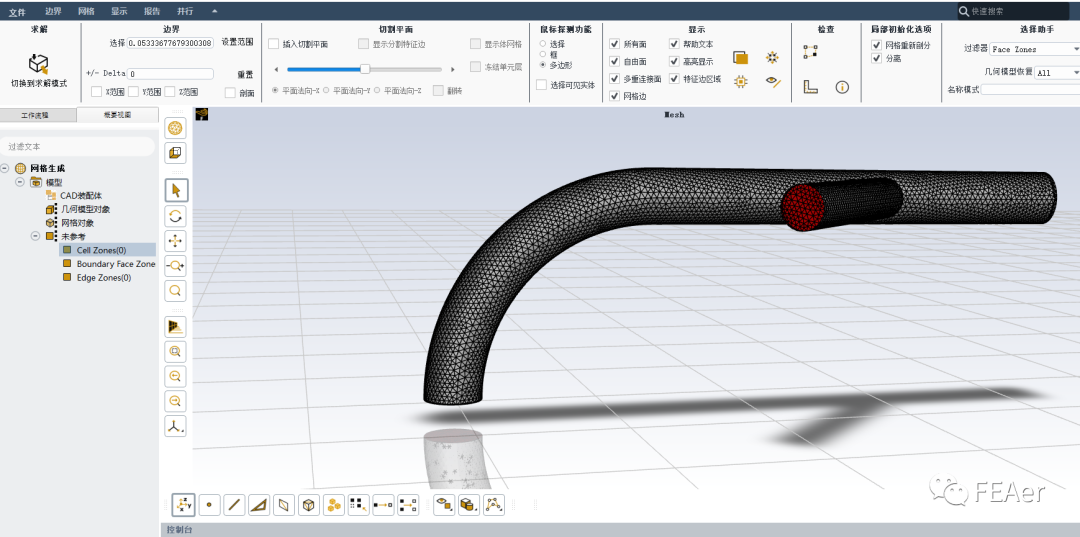Click the axis triad orientation icon
The image size is (1080, 537).
(x=176, y=426)
